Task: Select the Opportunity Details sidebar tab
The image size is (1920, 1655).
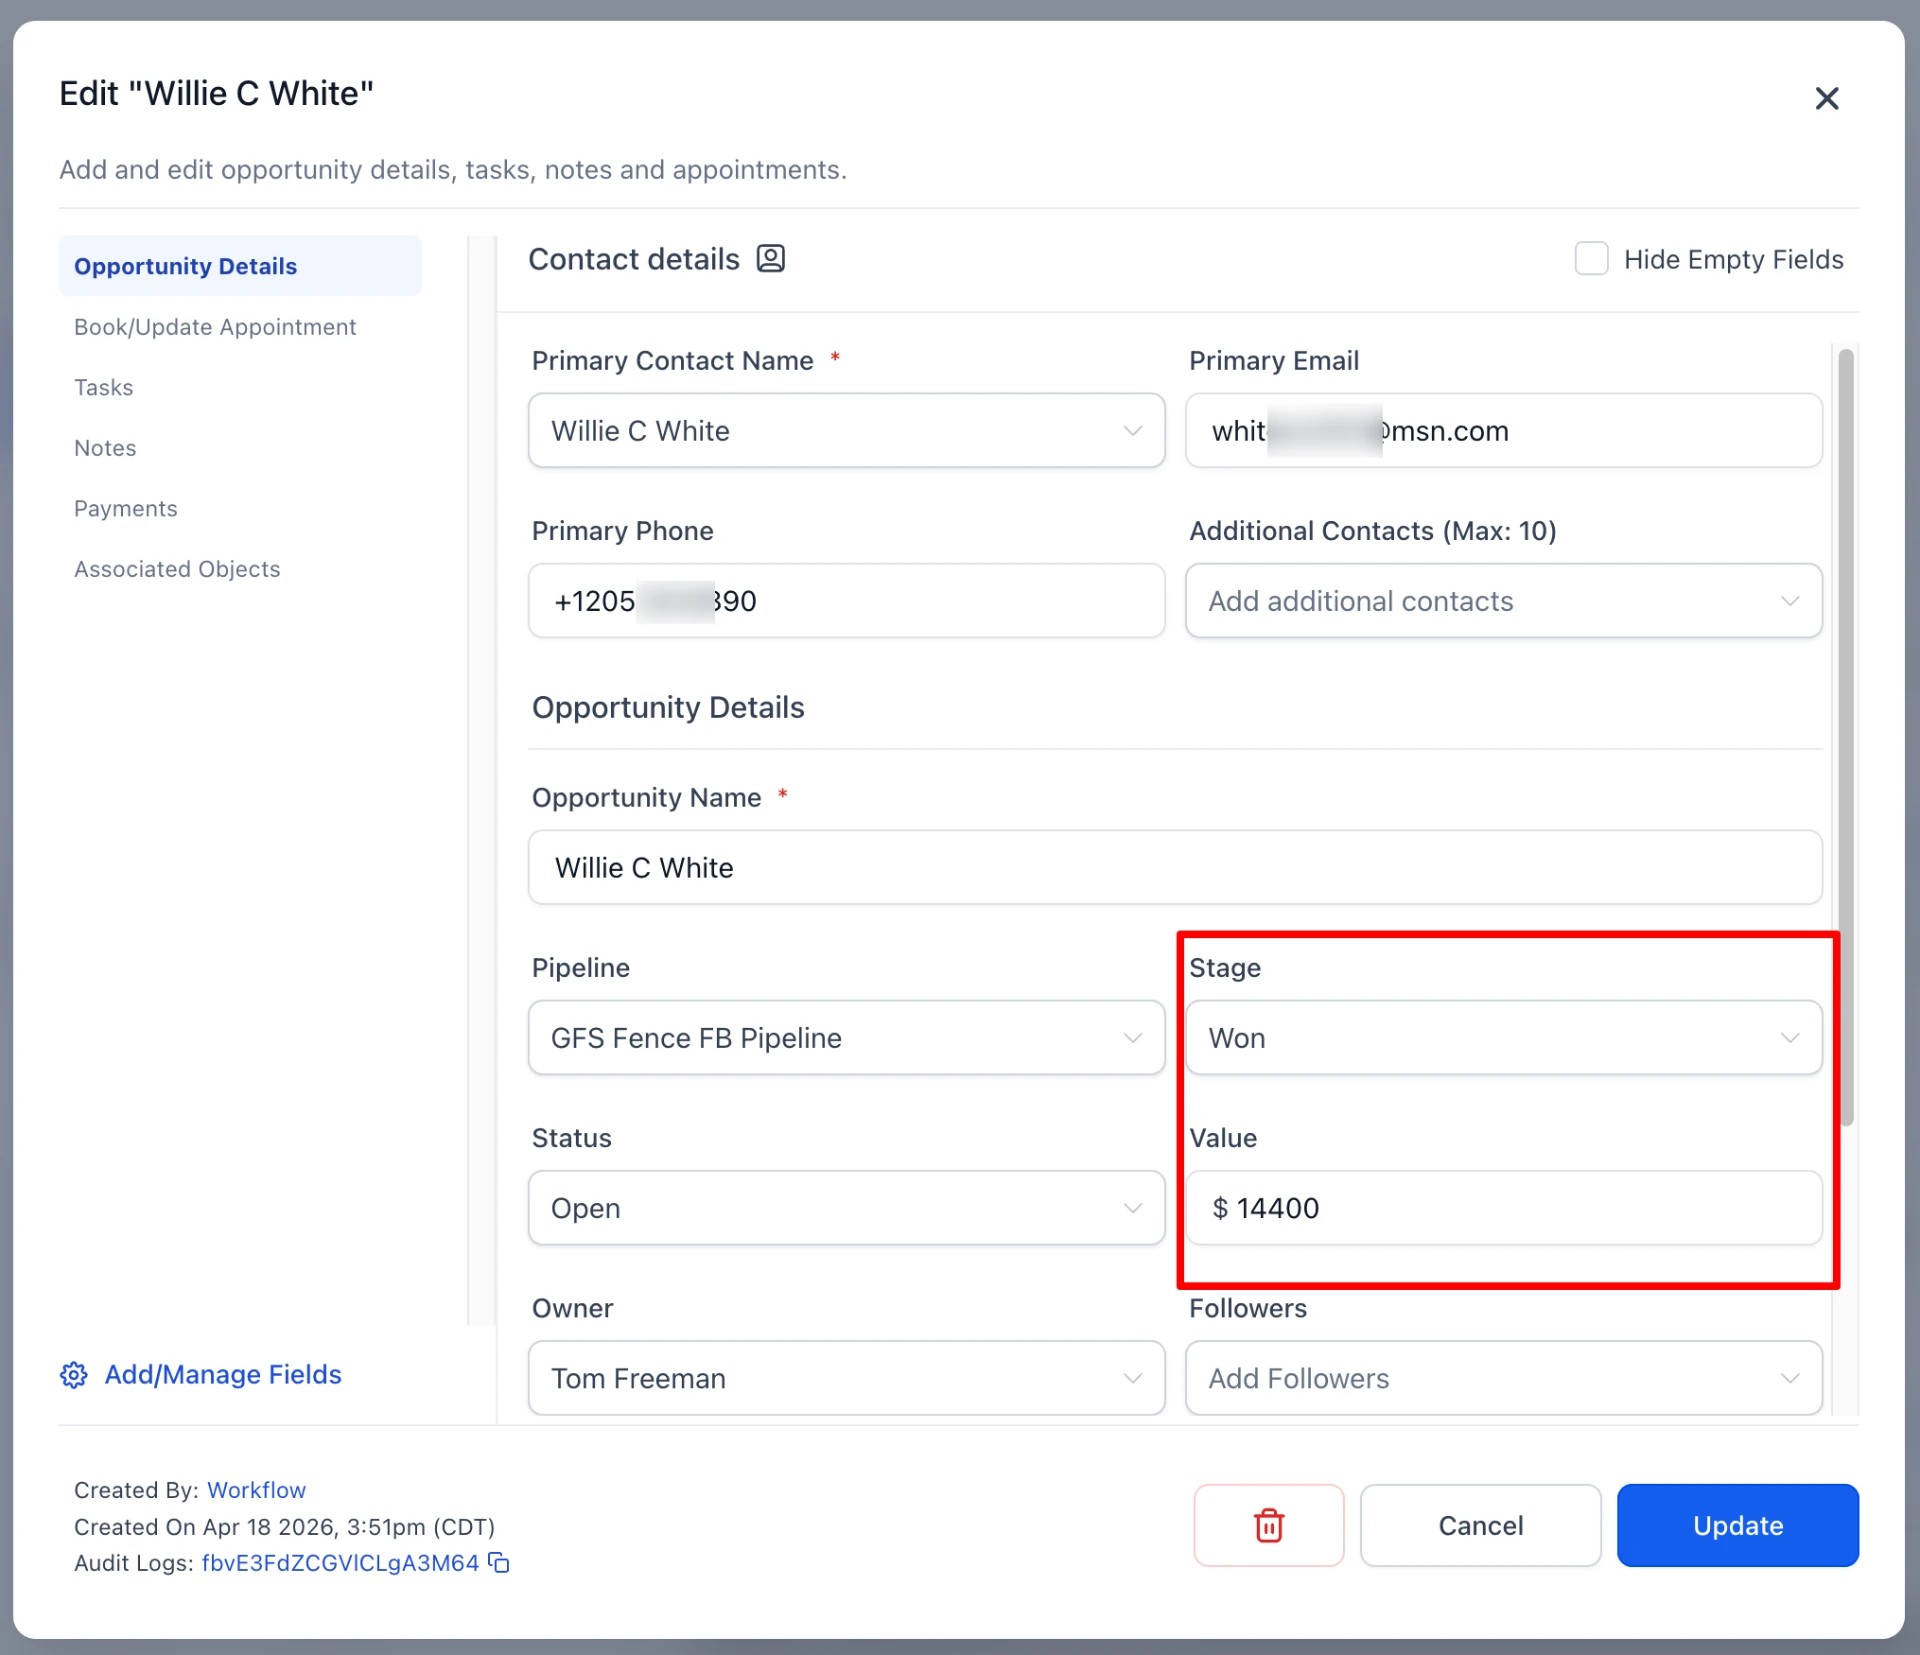Action: [240, 266]
